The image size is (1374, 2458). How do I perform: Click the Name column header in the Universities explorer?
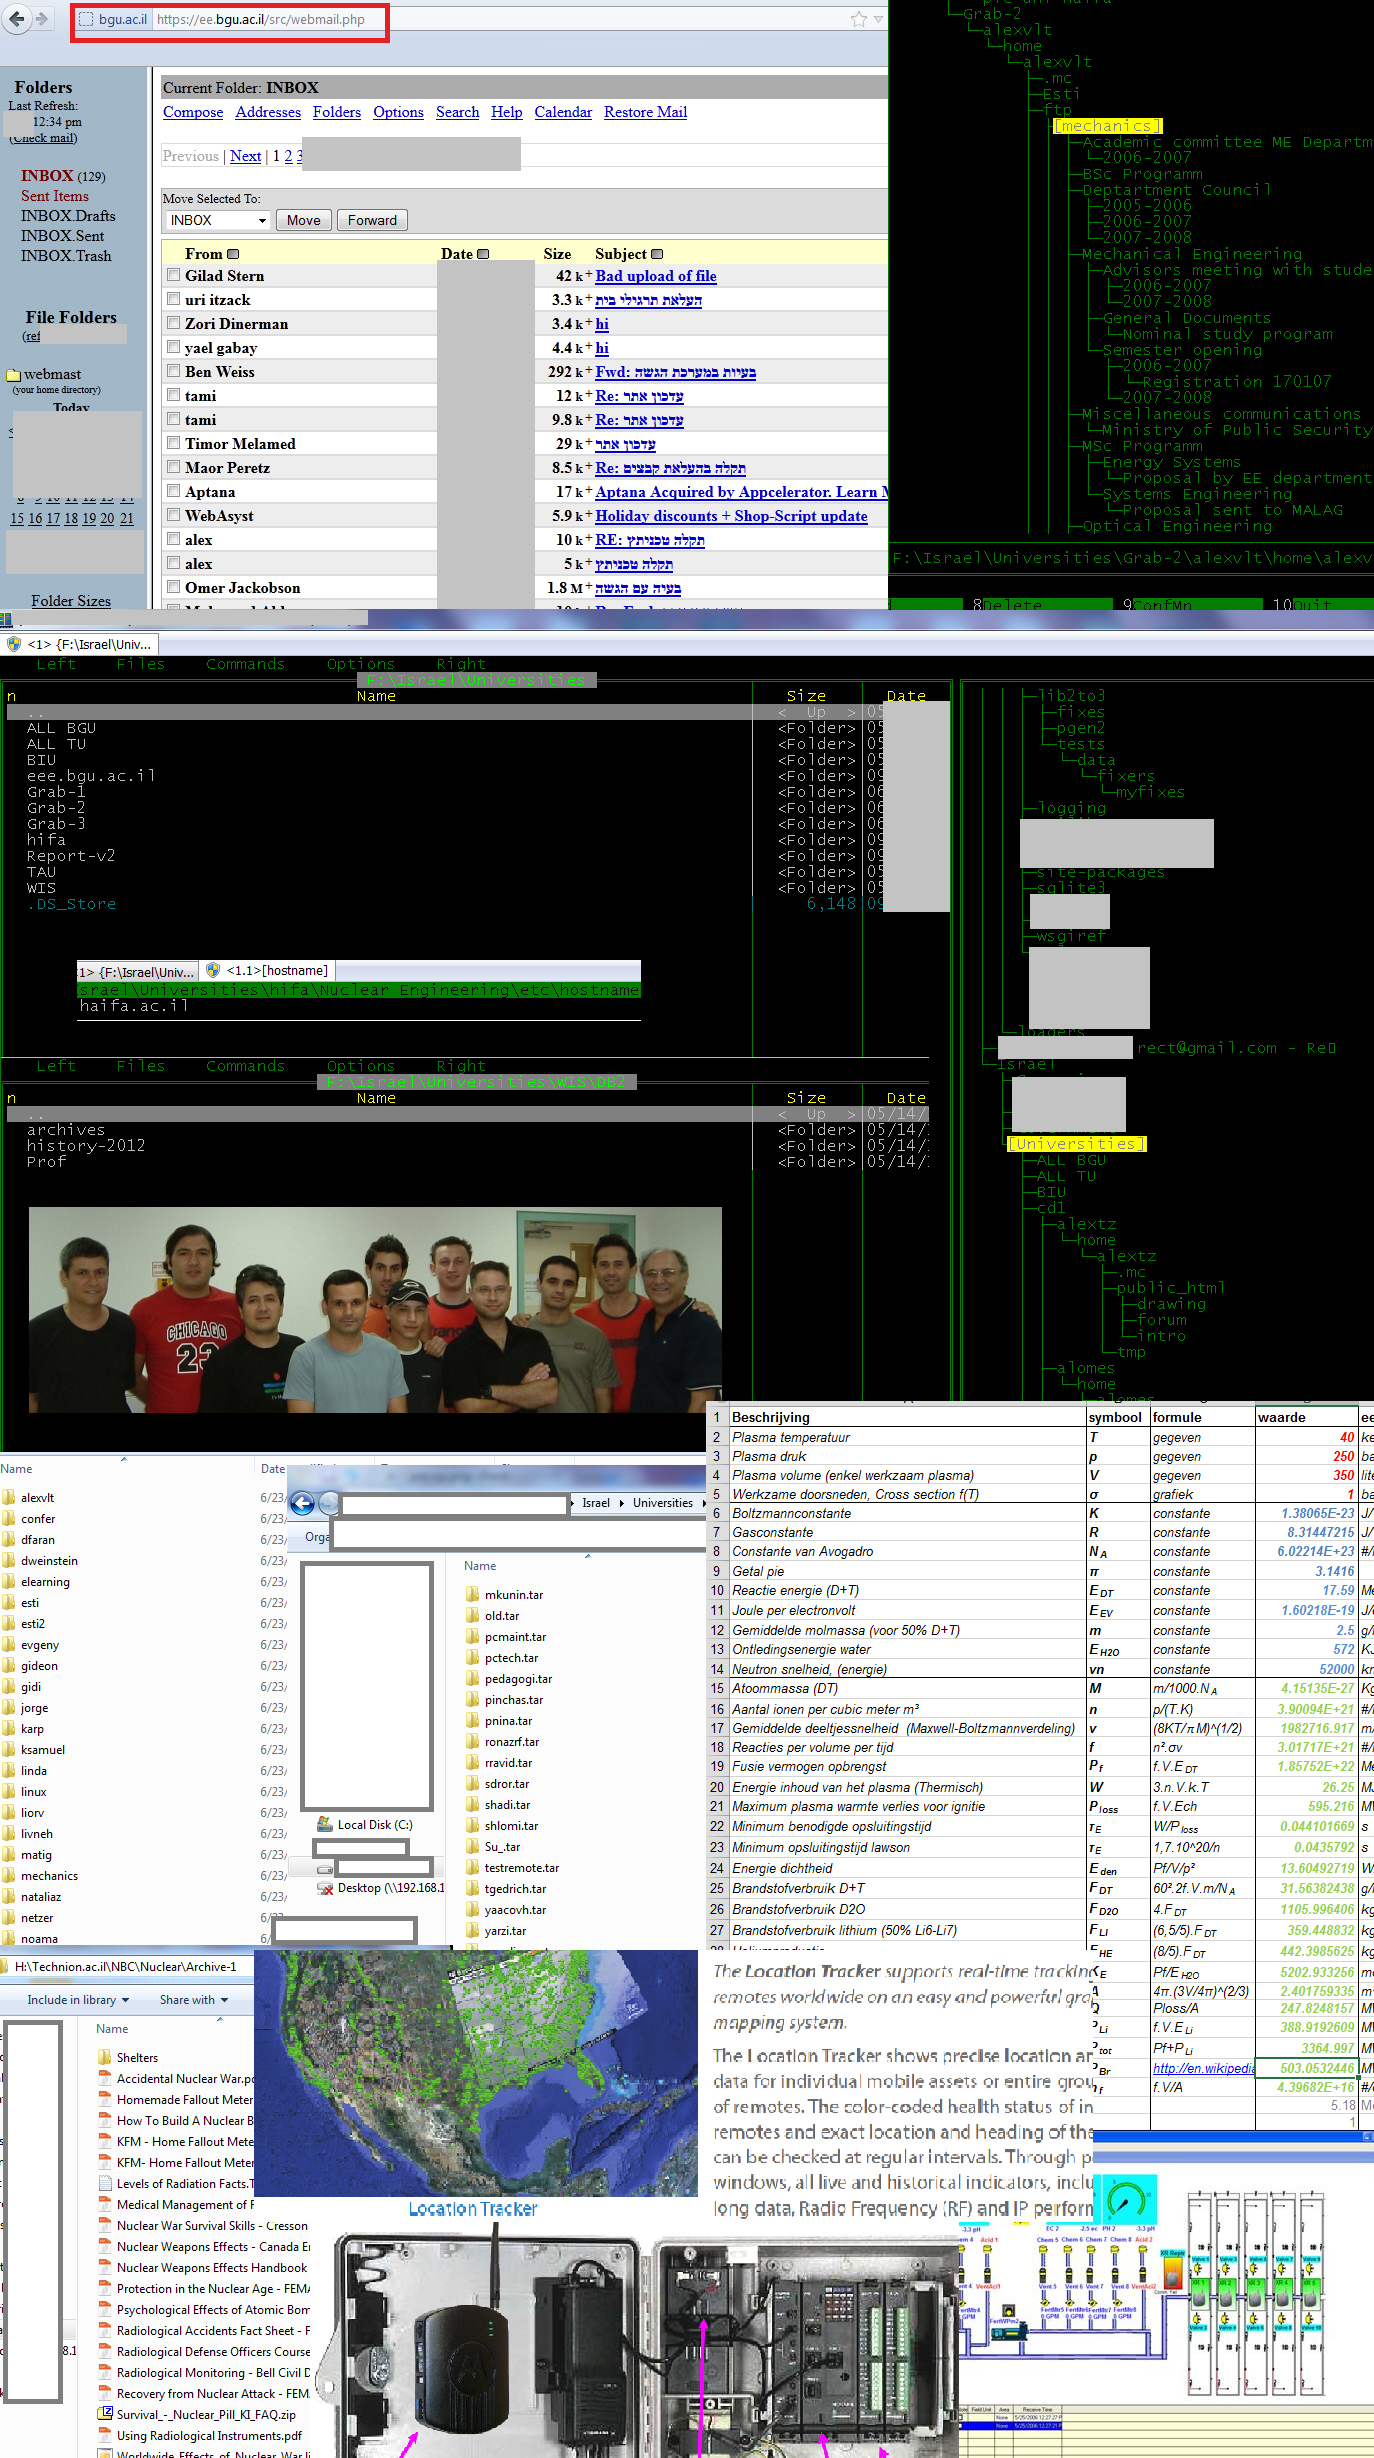480,1565
